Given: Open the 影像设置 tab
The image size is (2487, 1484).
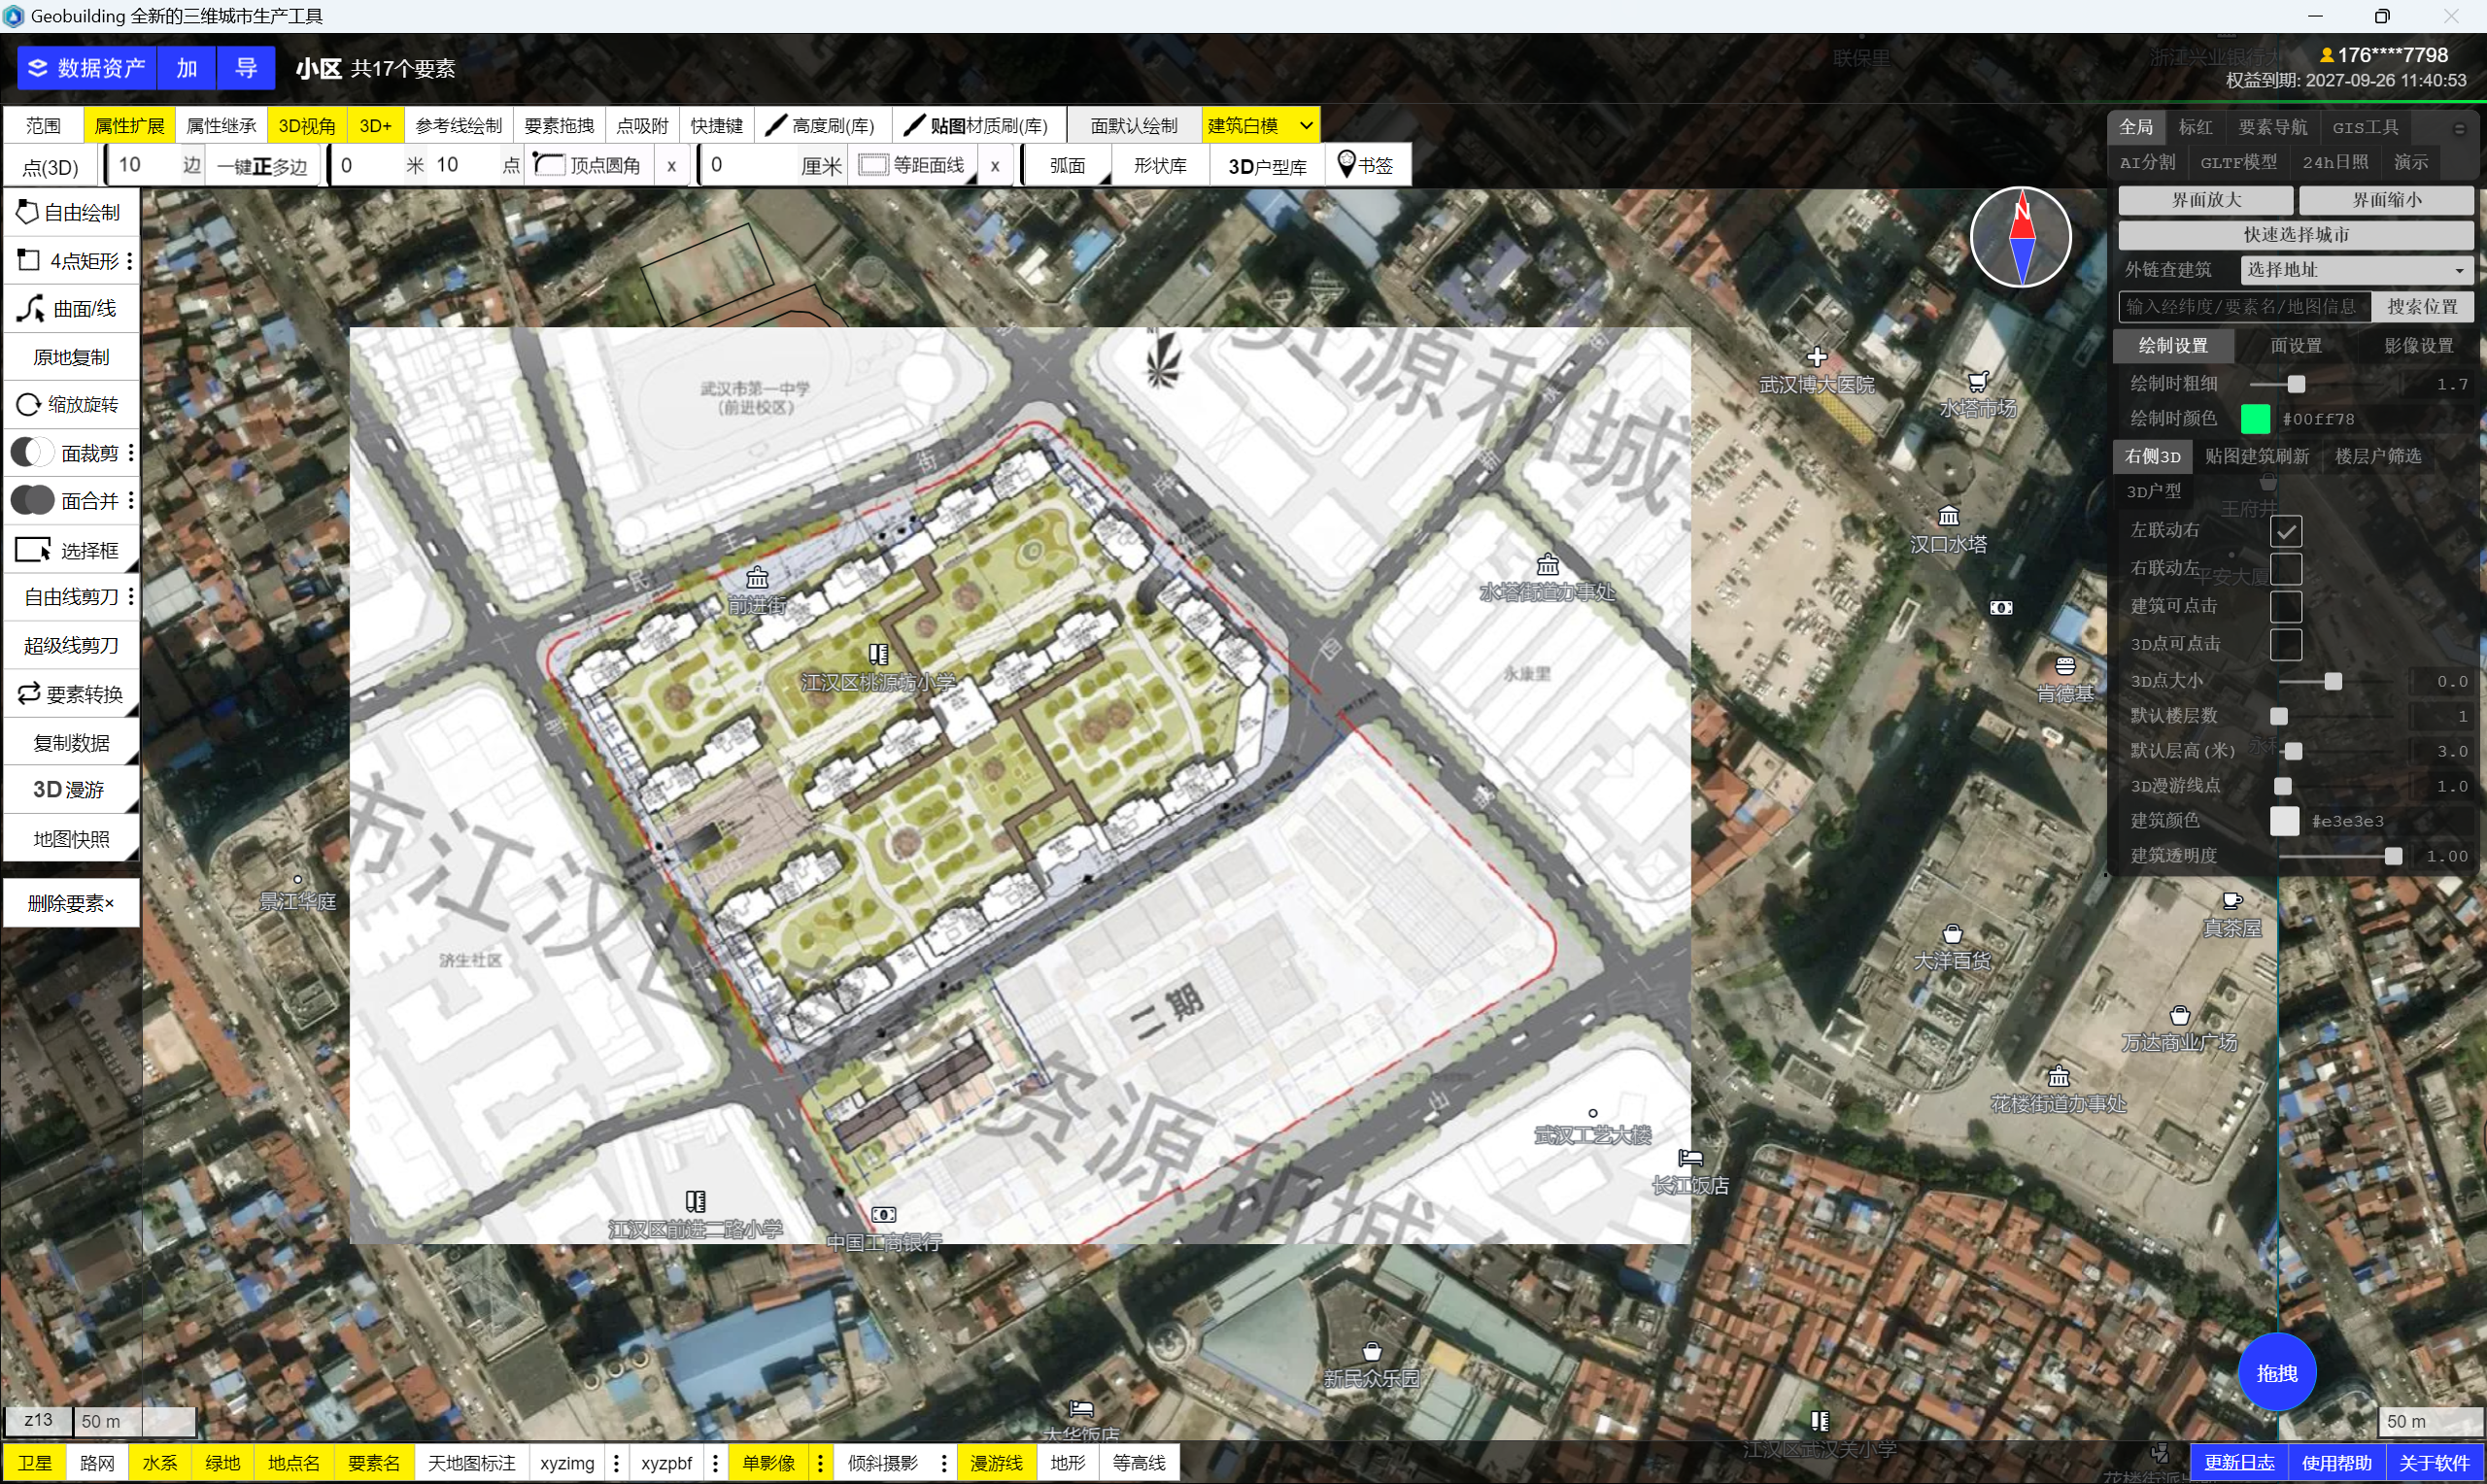Looking at the screenshot, I should click(2418, 346).
